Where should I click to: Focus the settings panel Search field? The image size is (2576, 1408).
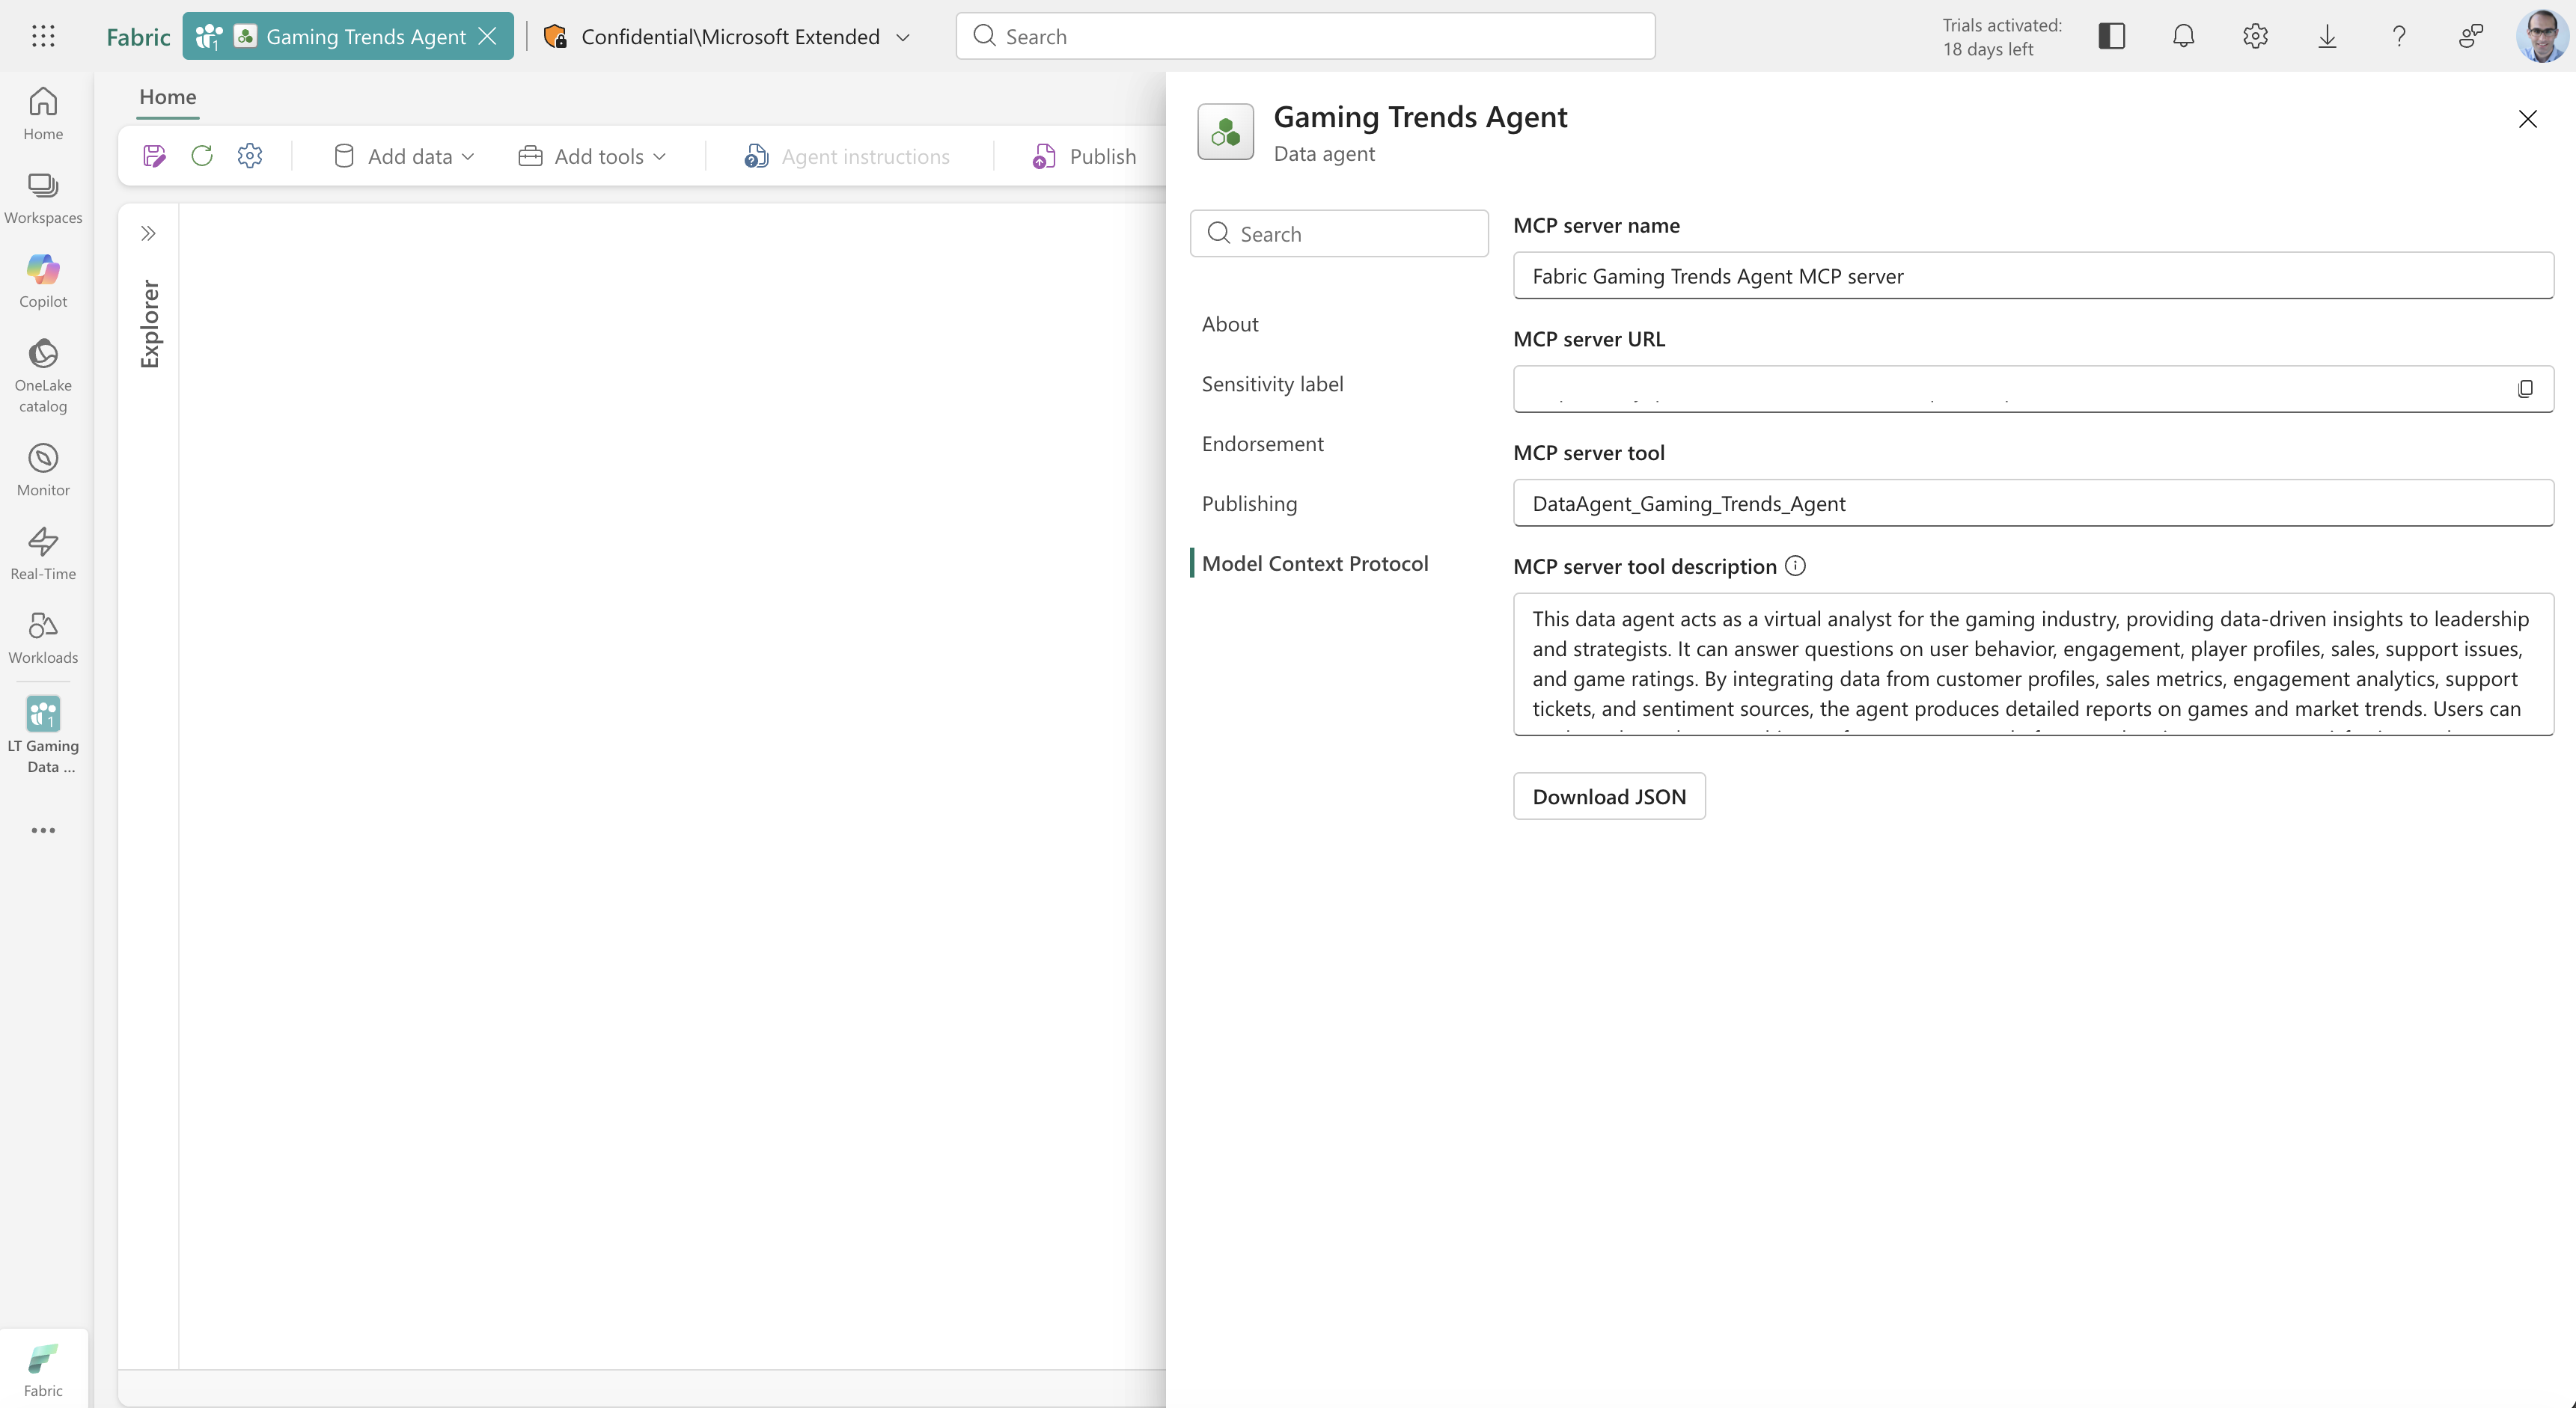1339,233
